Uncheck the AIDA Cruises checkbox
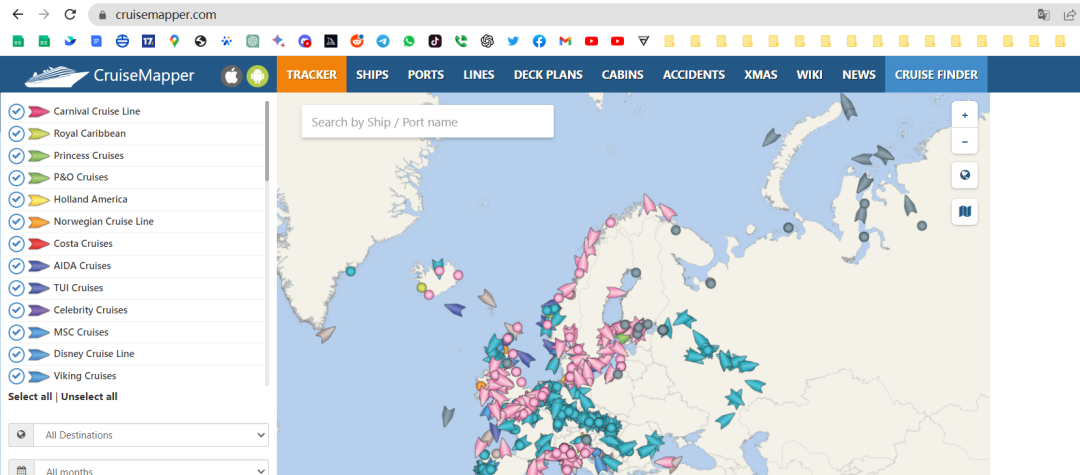The image size is (1080, 475). point(17,266)
